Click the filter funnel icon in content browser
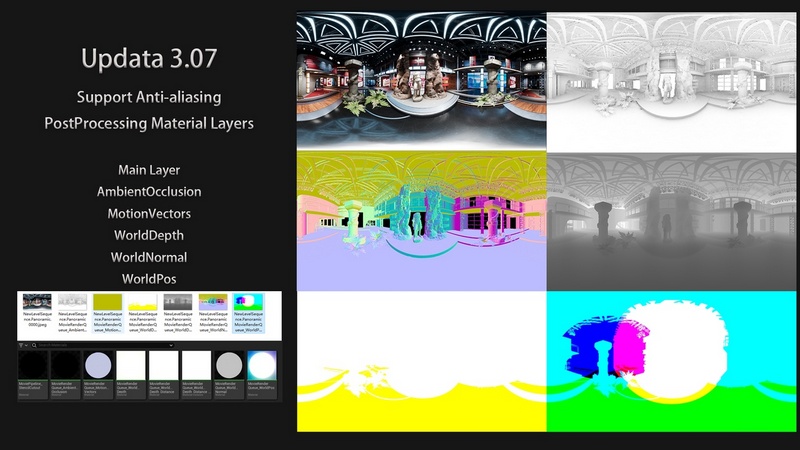 (x=23, y=345)
